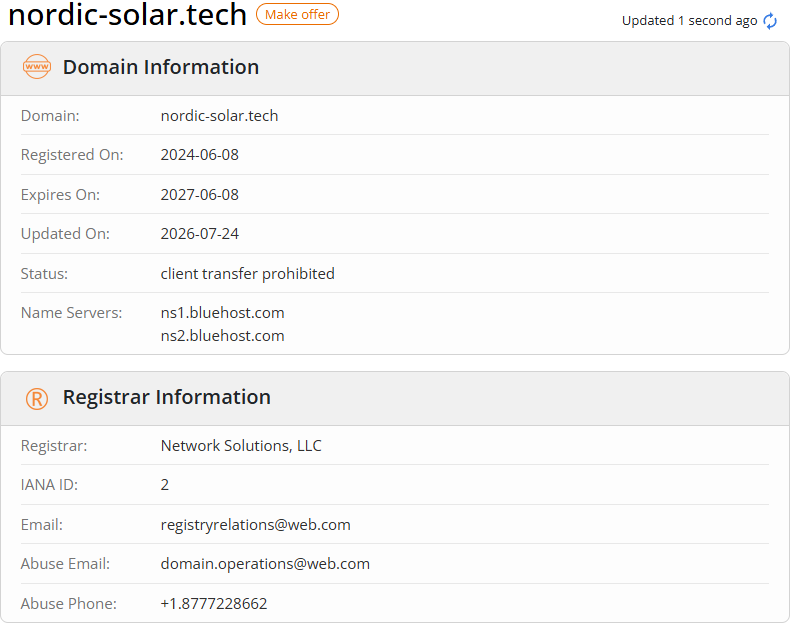803x626 pixels.
Task: Click the 'Name Servers:' label
Action: 72,312
